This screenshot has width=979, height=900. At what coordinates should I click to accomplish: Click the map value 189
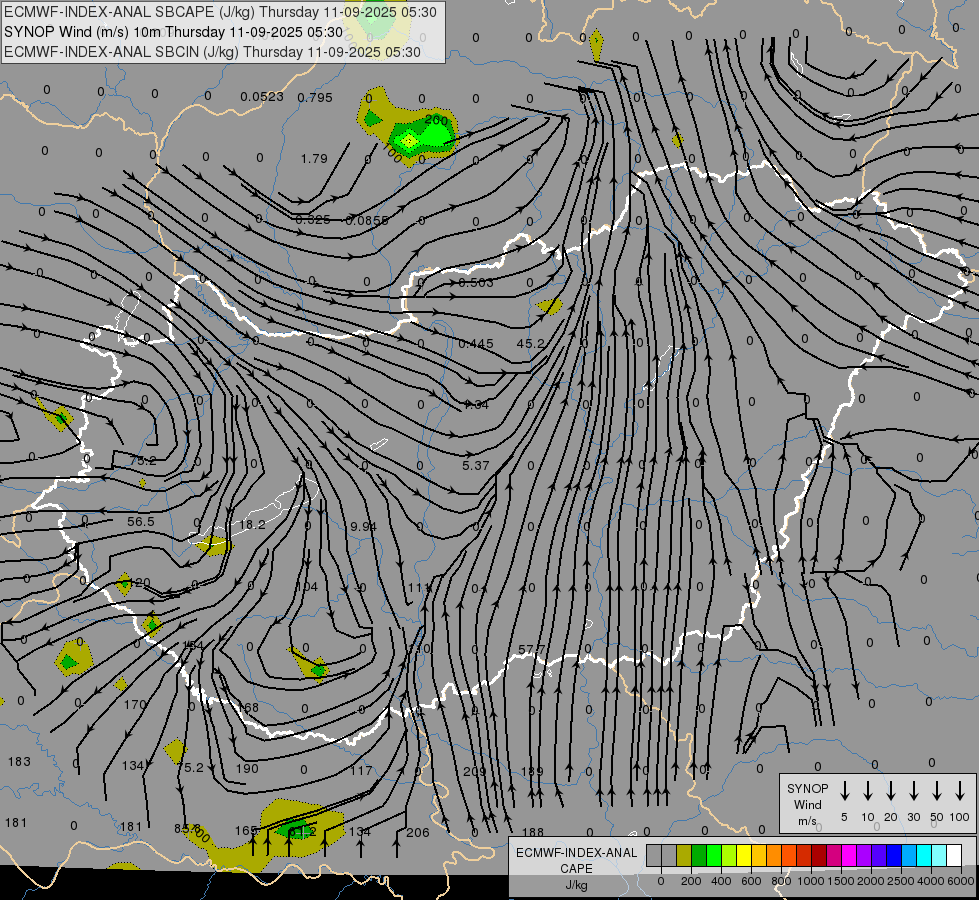coord(532,771)
